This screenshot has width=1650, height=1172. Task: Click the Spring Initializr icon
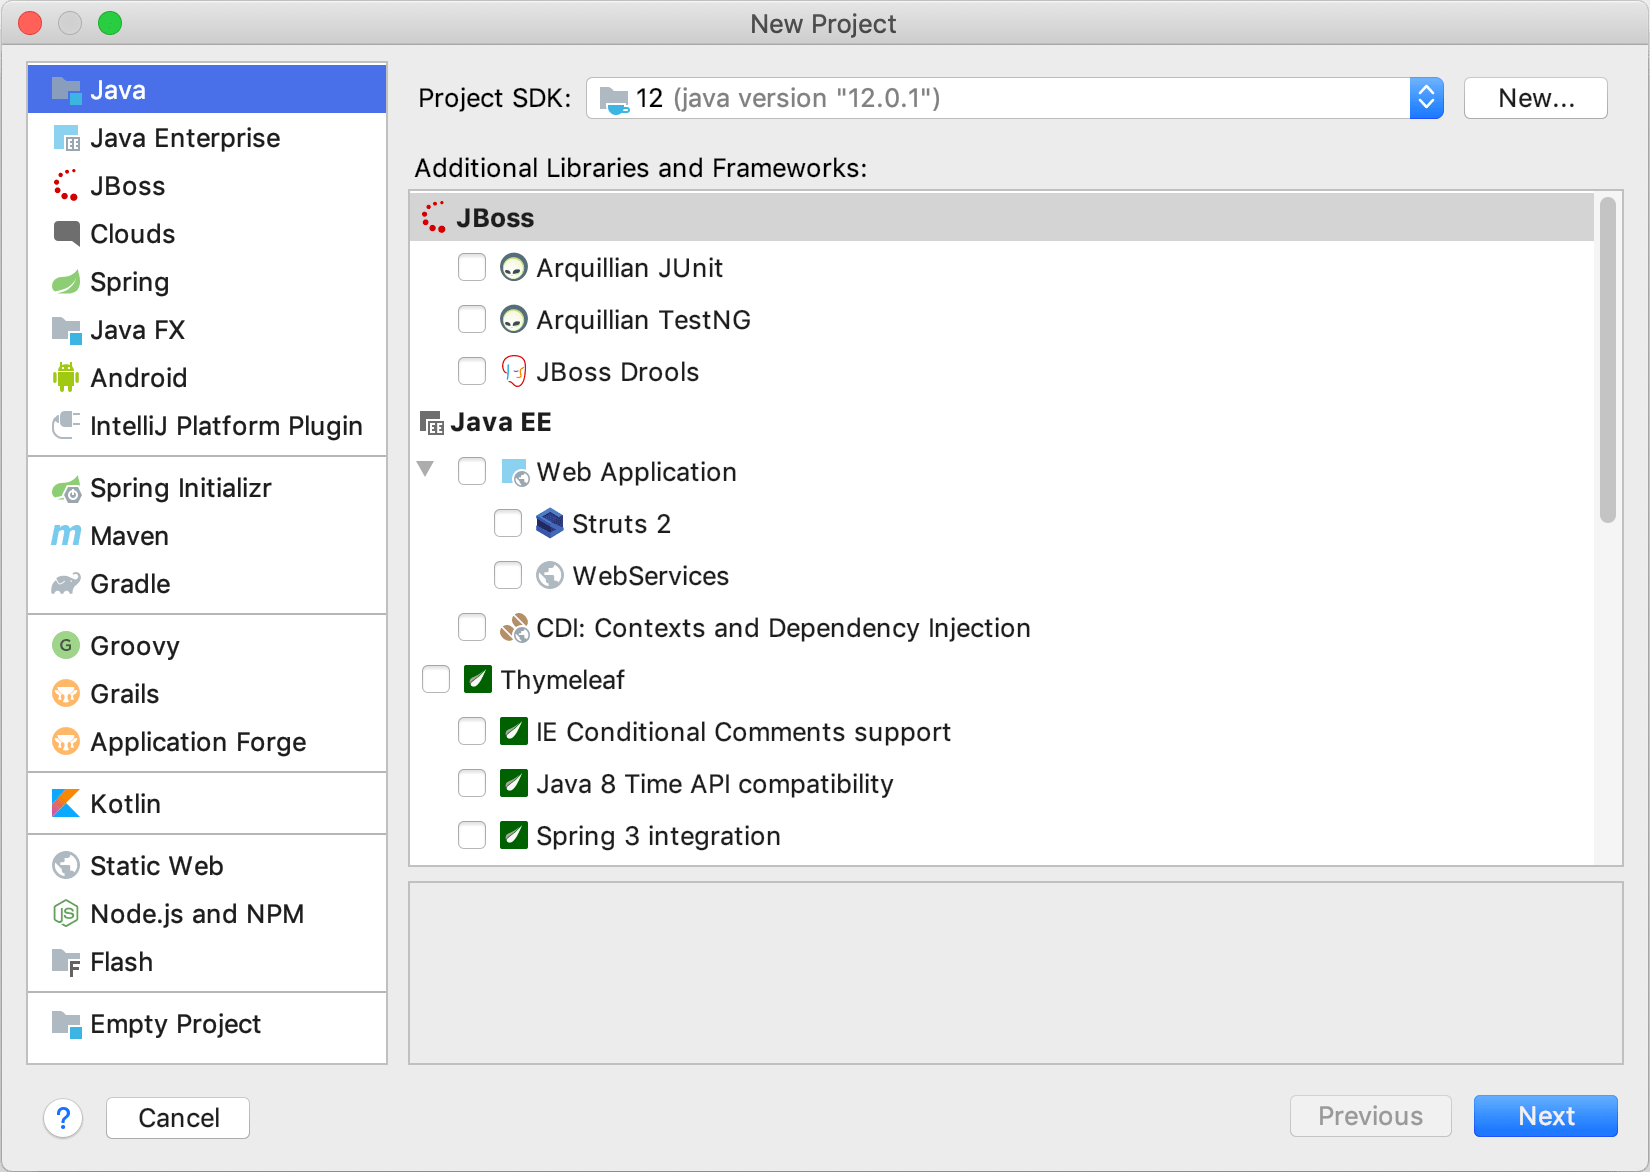pos(66,488)
